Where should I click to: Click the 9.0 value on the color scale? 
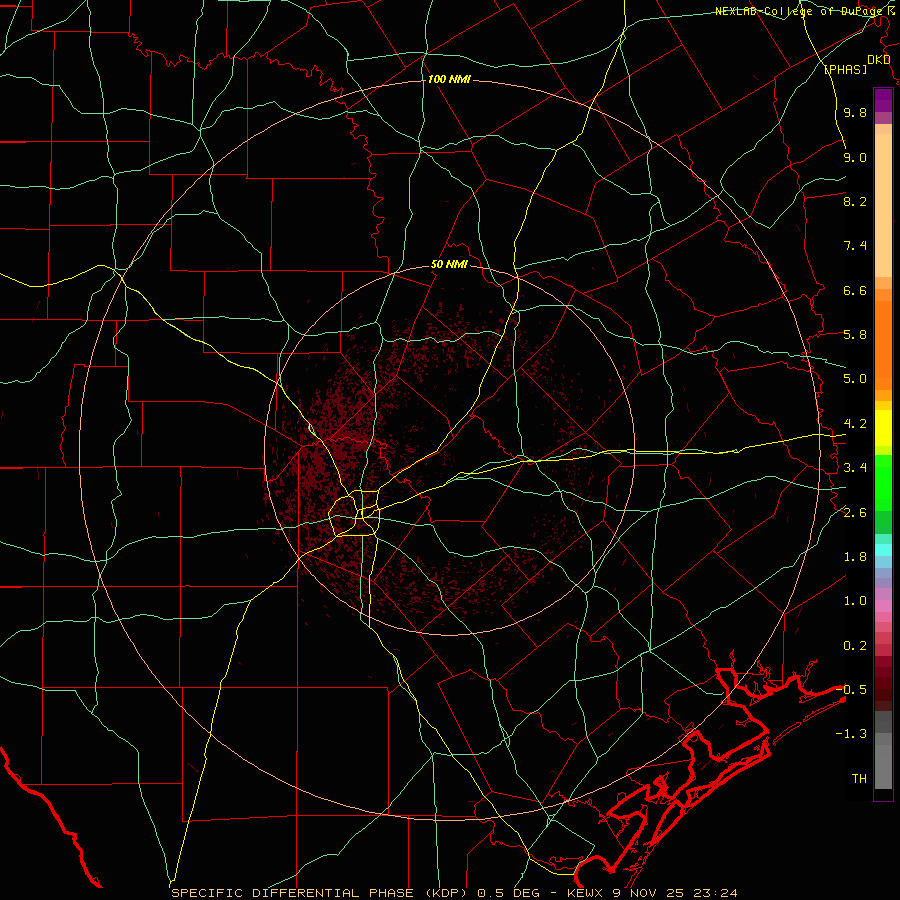point(855,157)
